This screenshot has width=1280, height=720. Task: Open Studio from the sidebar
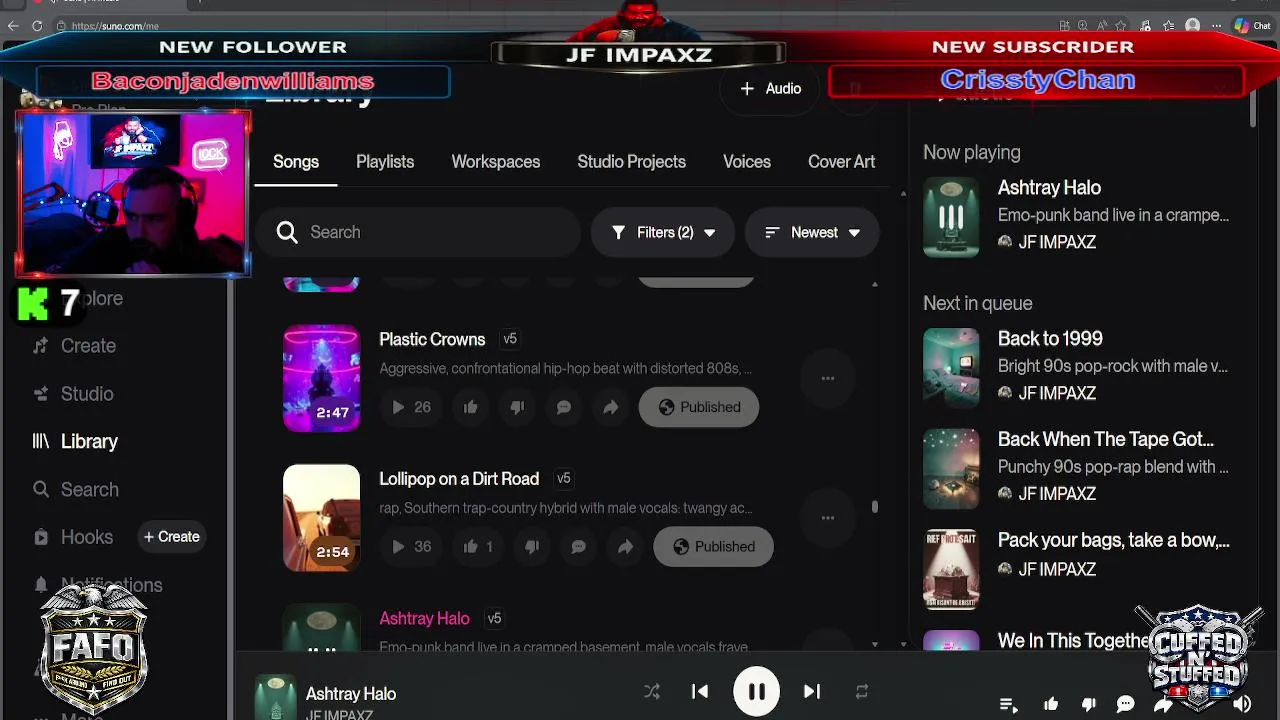coord(73,394)
